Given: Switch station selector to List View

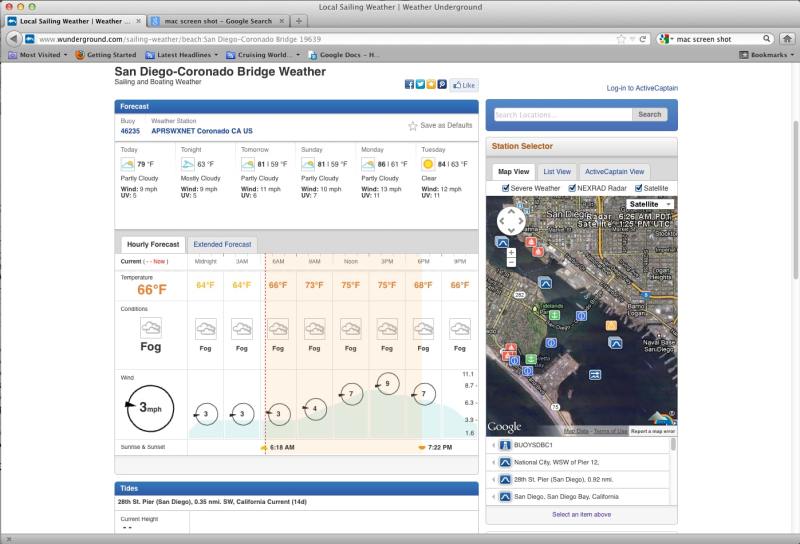Looking at the screenshot, I should click(x=557, y=172).
